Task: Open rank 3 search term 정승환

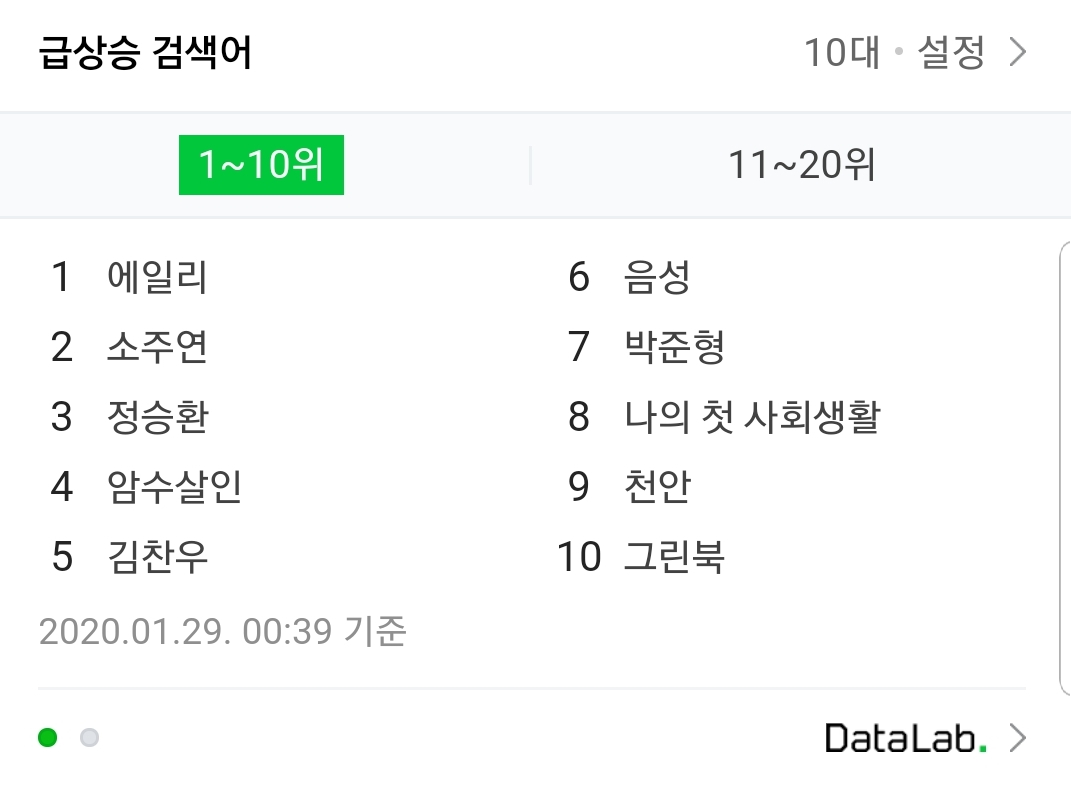Action: pos(157,417)
